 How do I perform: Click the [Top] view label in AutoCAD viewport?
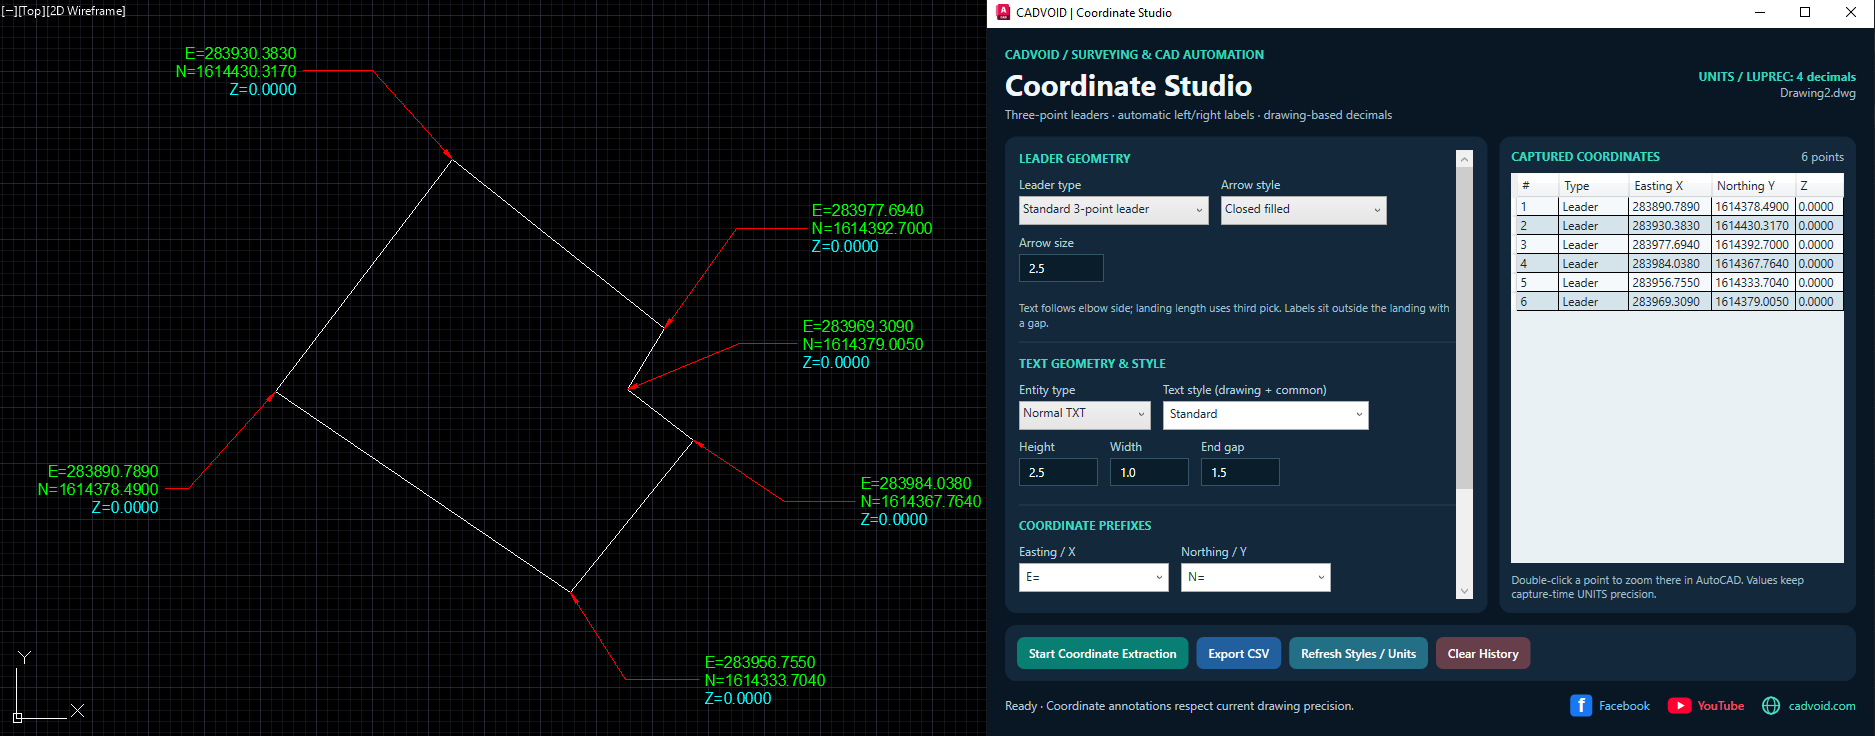click(32, 11)
